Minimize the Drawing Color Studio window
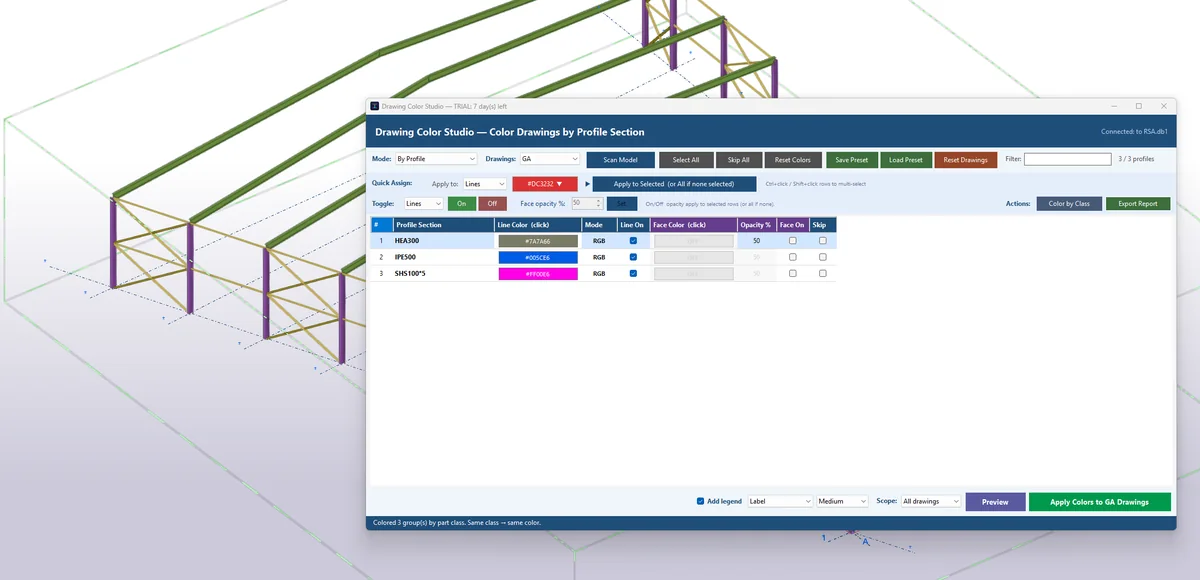 1113,106
